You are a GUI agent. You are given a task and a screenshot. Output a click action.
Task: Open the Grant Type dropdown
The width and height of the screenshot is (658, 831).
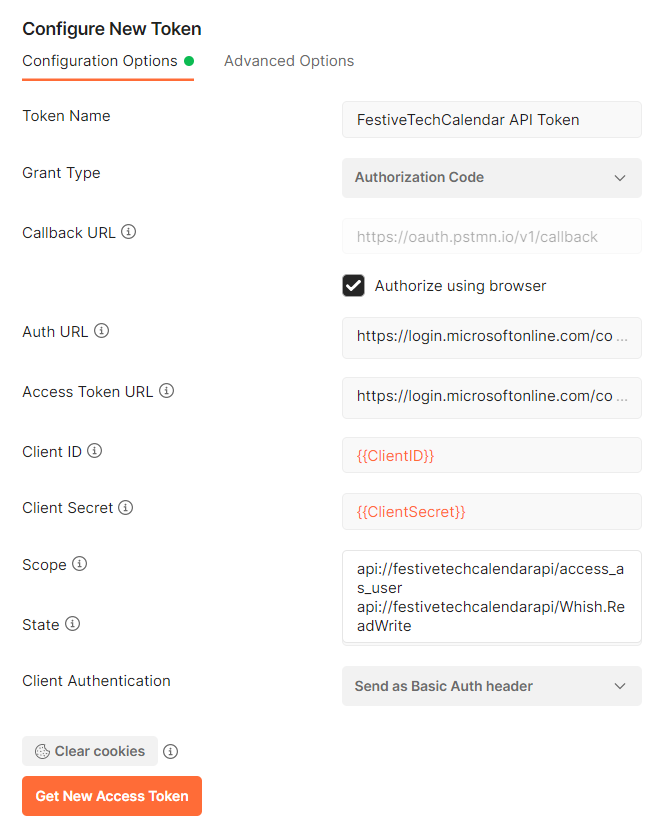(491, 177)
